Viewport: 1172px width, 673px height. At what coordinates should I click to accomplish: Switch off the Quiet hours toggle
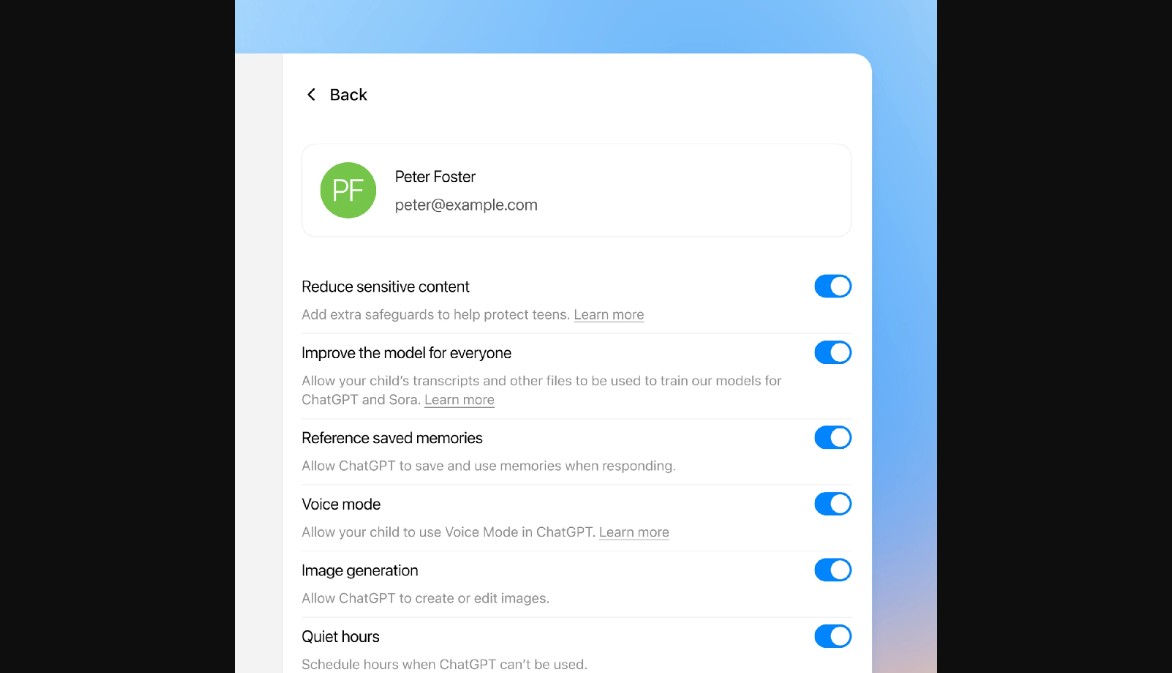(833, 636)
